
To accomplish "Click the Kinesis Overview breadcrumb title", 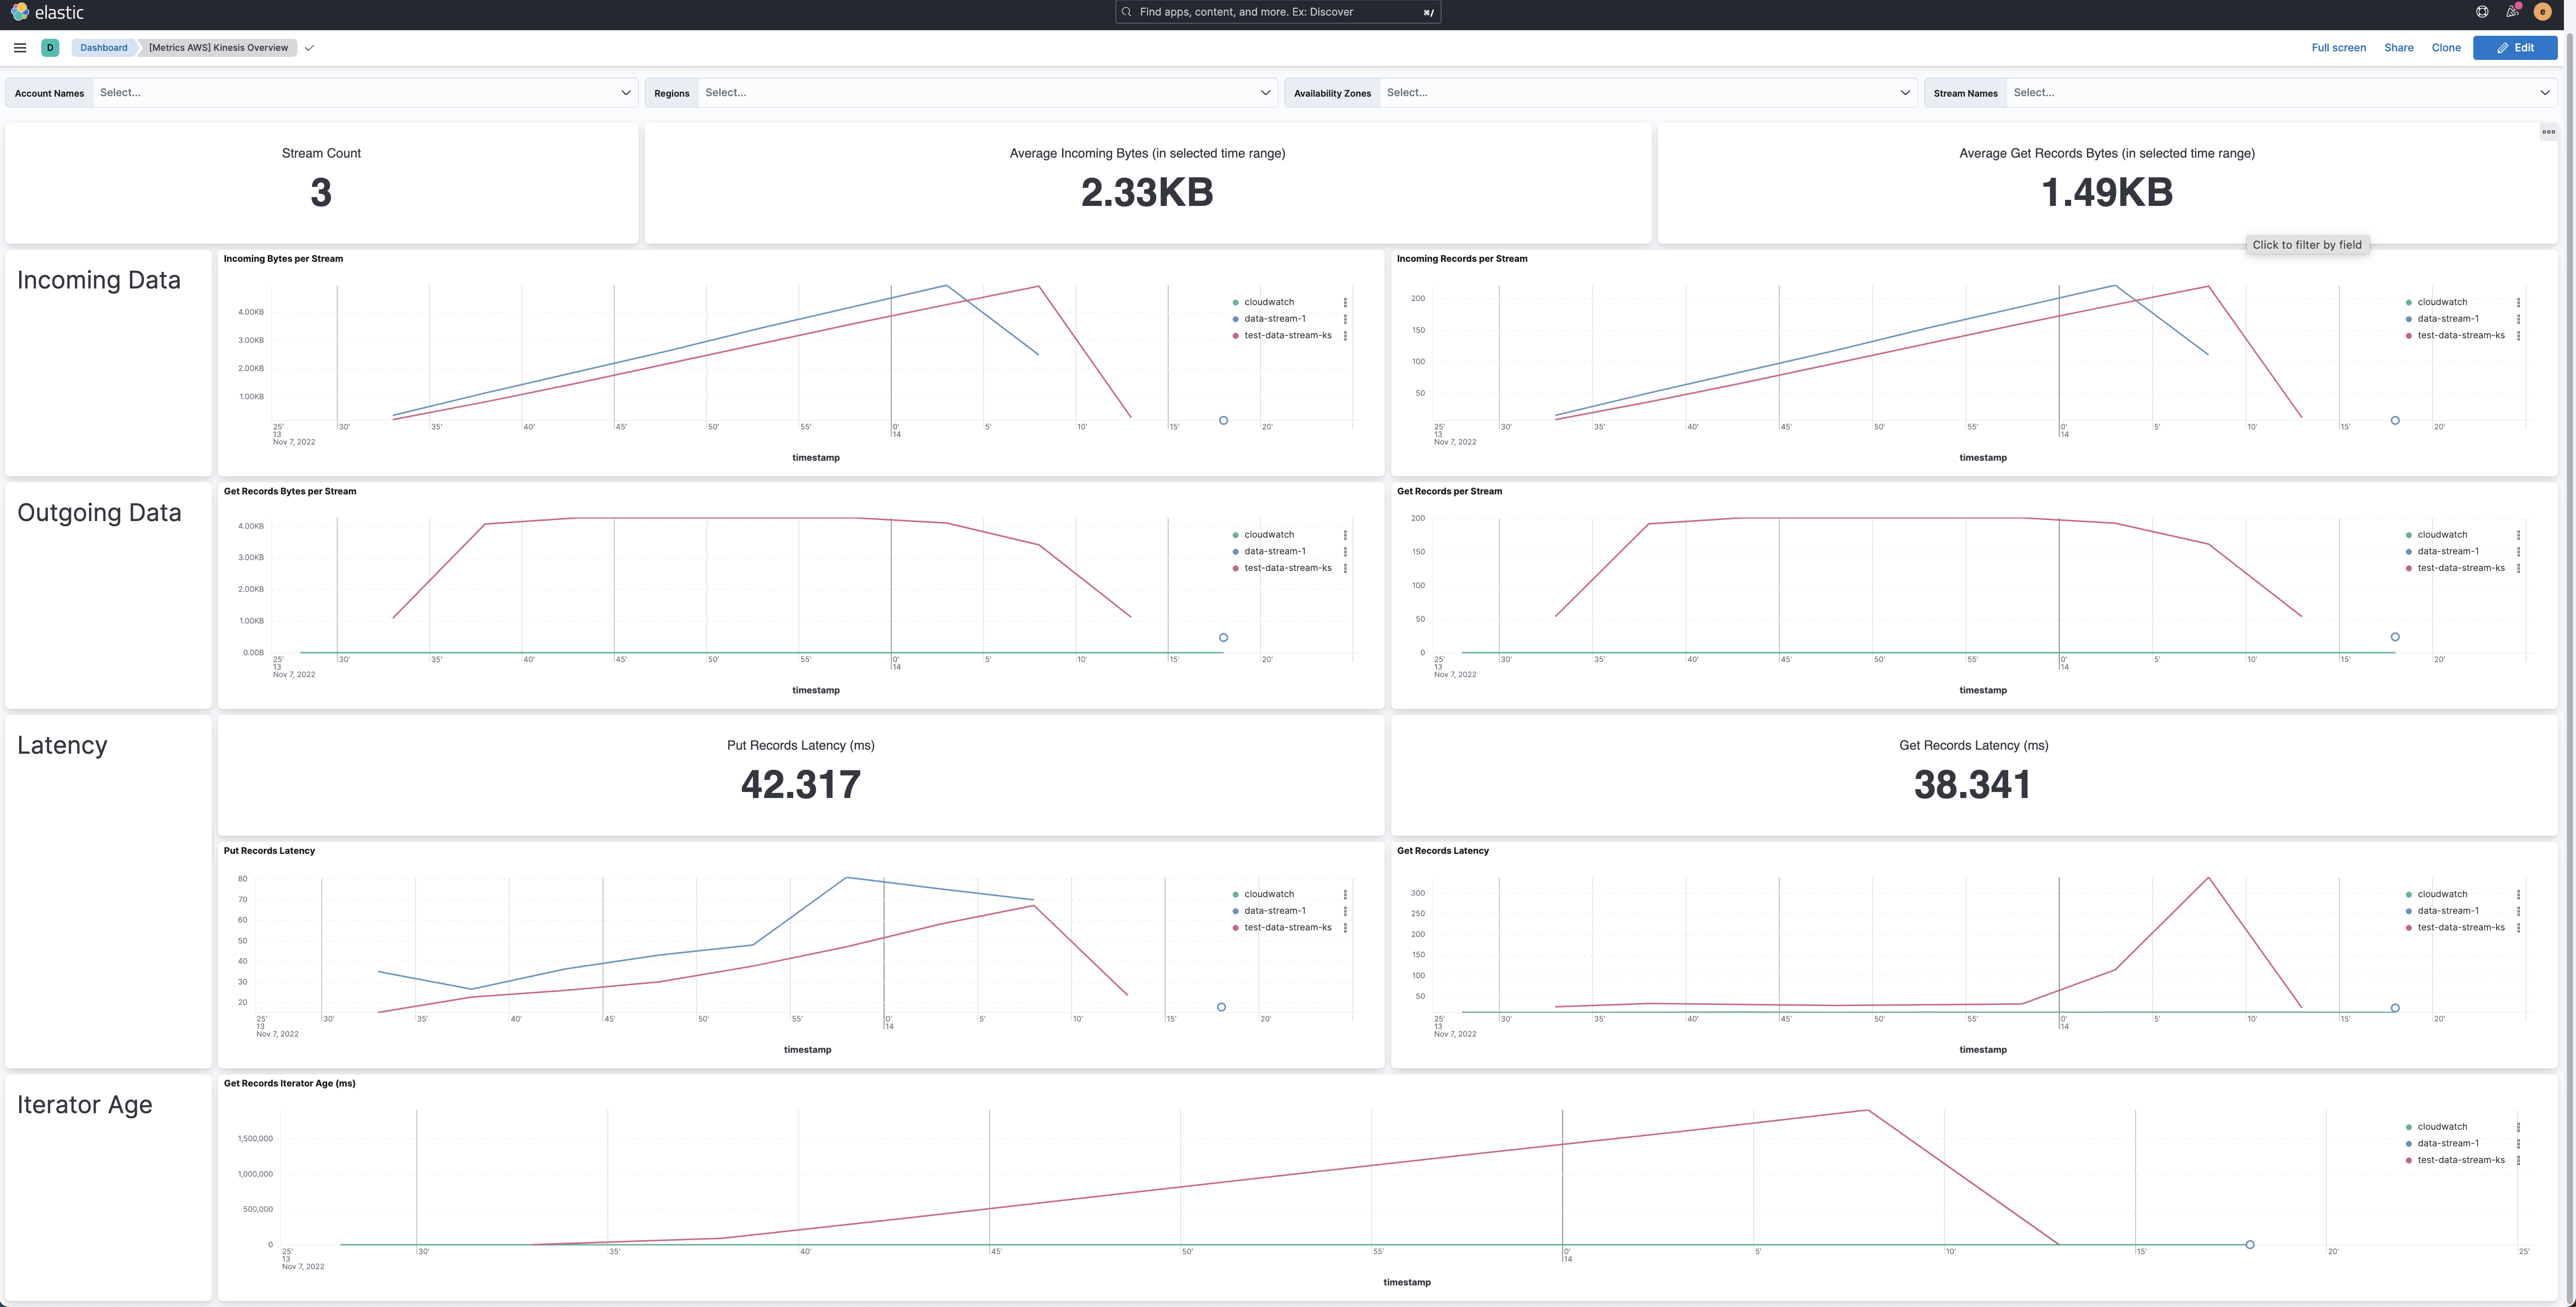I will click(x=218, y=48).
